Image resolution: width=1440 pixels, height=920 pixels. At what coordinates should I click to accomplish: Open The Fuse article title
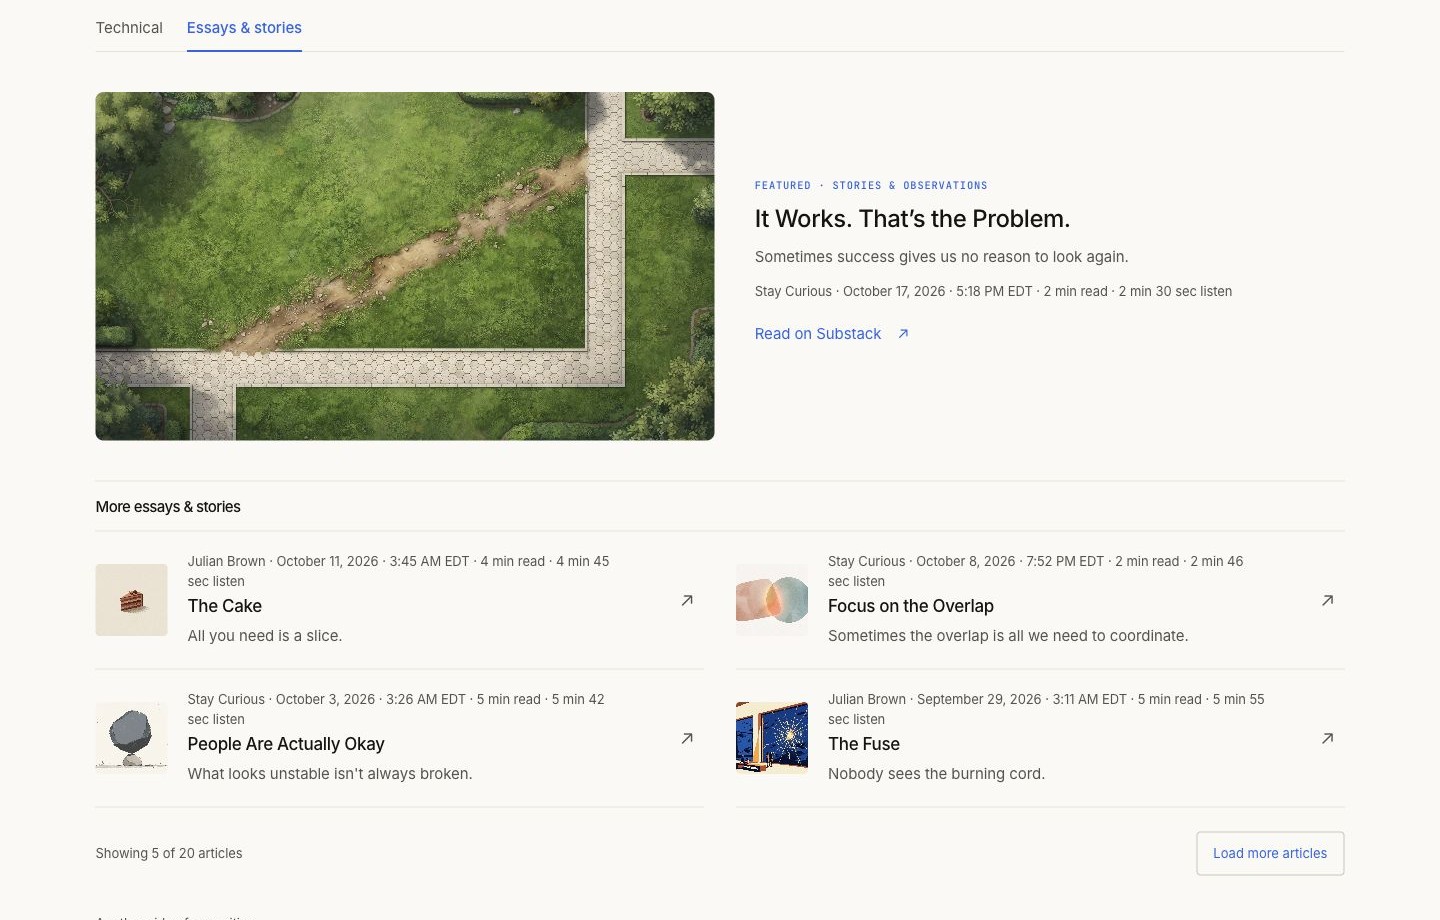[x=864, y=744]
